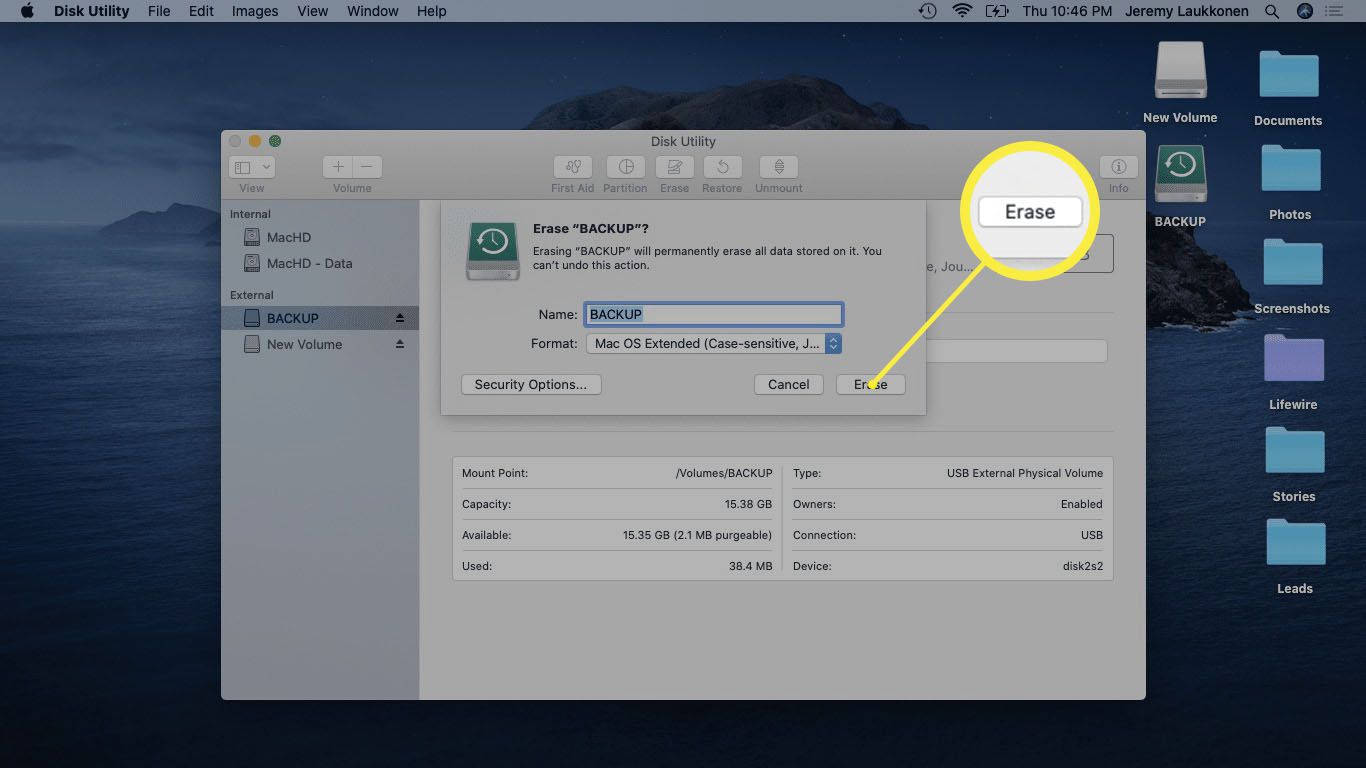1366x768 pixels.
Task: Click the Thu 10:46 PM clock
Action: (x=1068, y=11)
